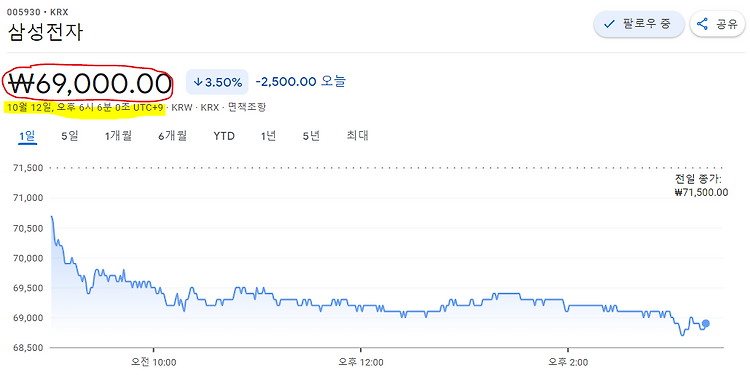Show the 최대 maximum range
This screenshot has width=750, height=375.
point(357,136)
